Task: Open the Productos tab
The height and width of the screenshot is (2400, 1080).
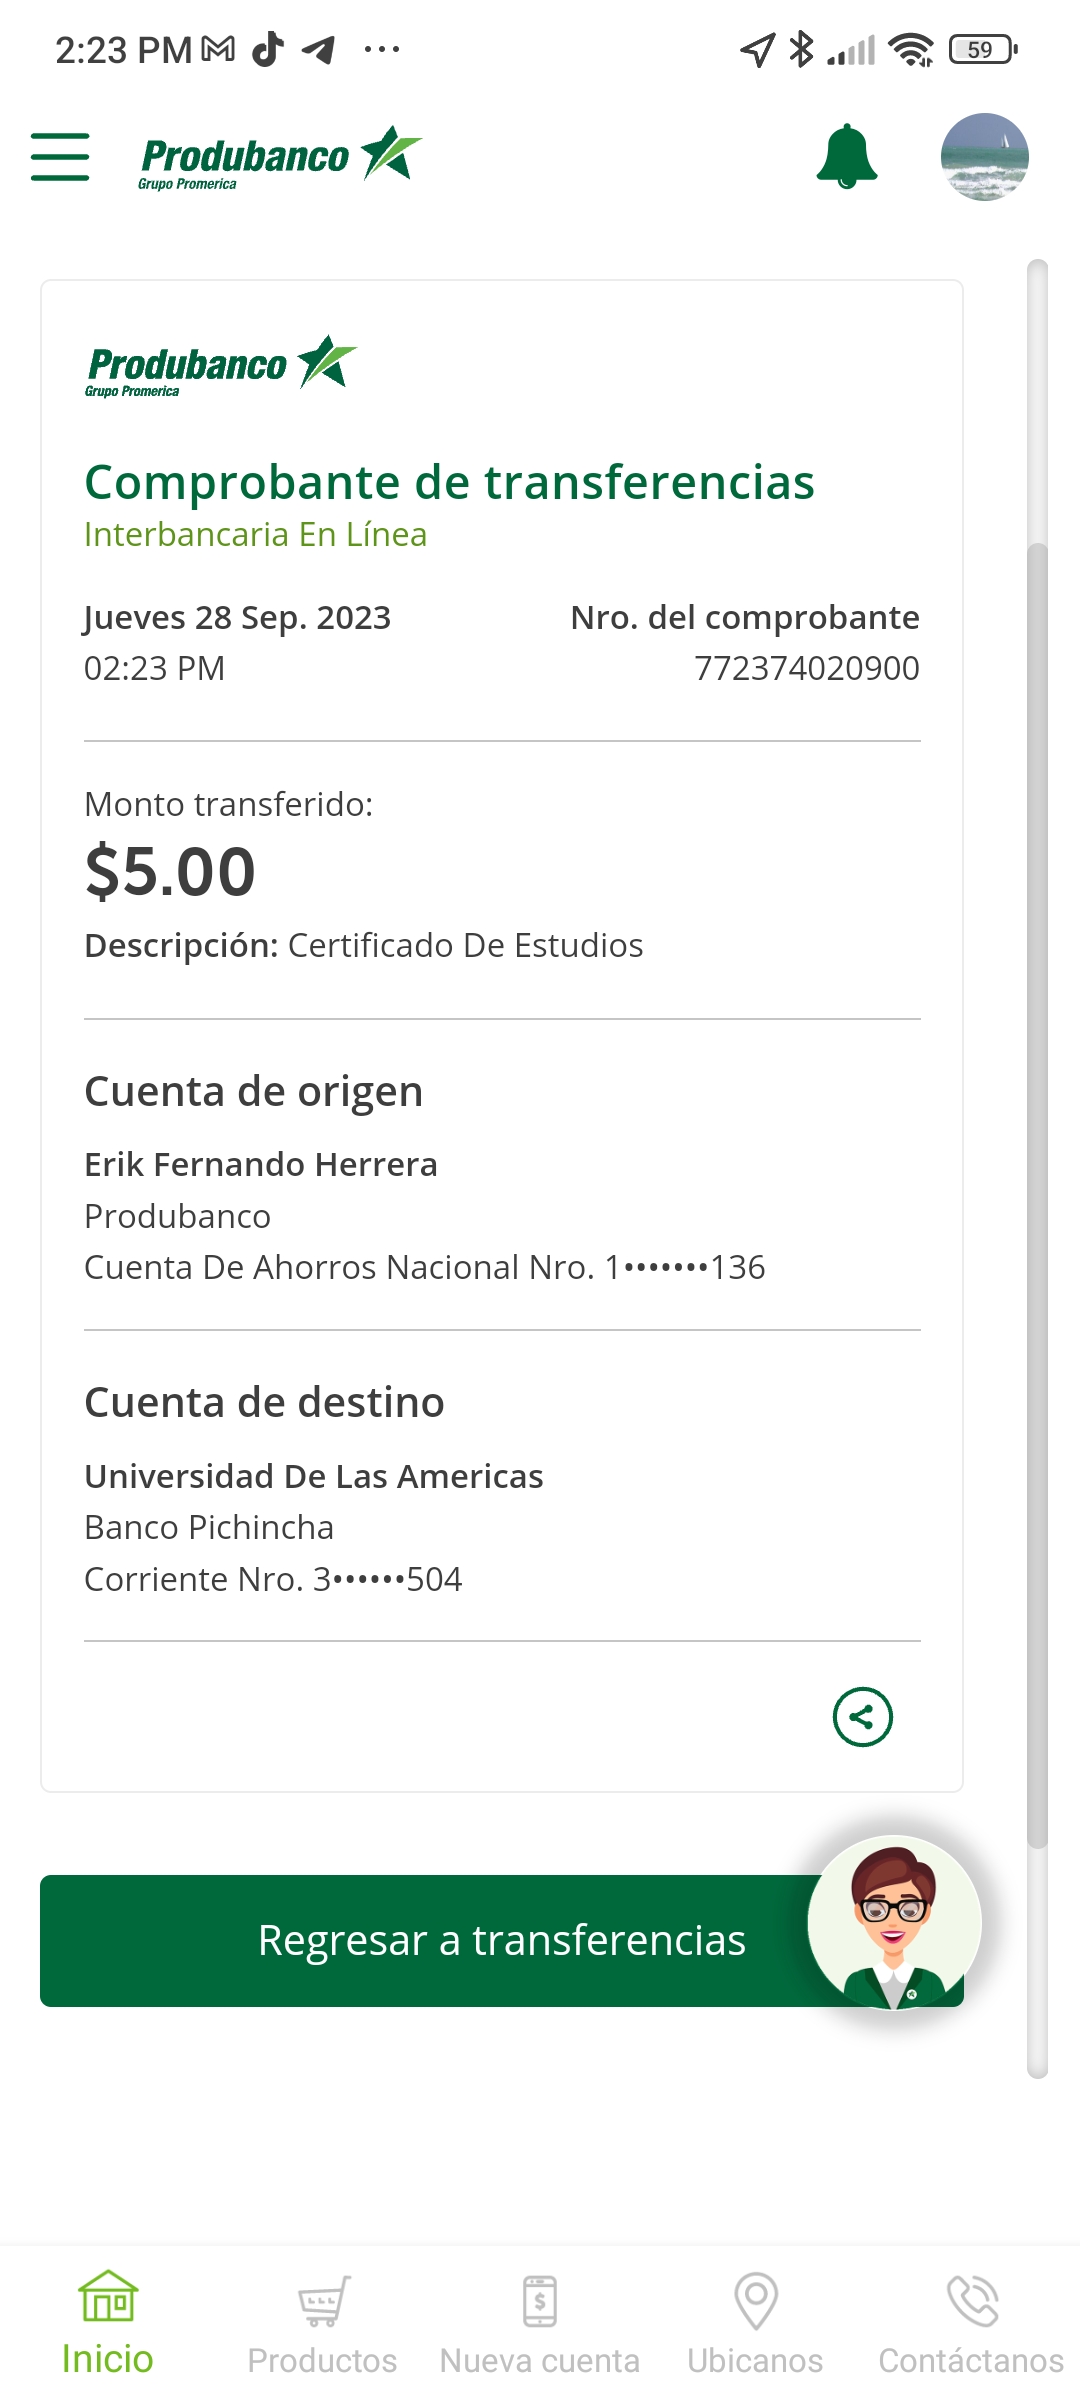Action: click(322, 2324)
